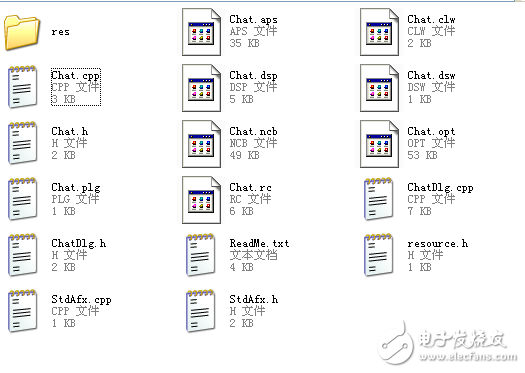Select the res folder name label
This screenshot has height=373, width=525.
click(x=61, y=32)
